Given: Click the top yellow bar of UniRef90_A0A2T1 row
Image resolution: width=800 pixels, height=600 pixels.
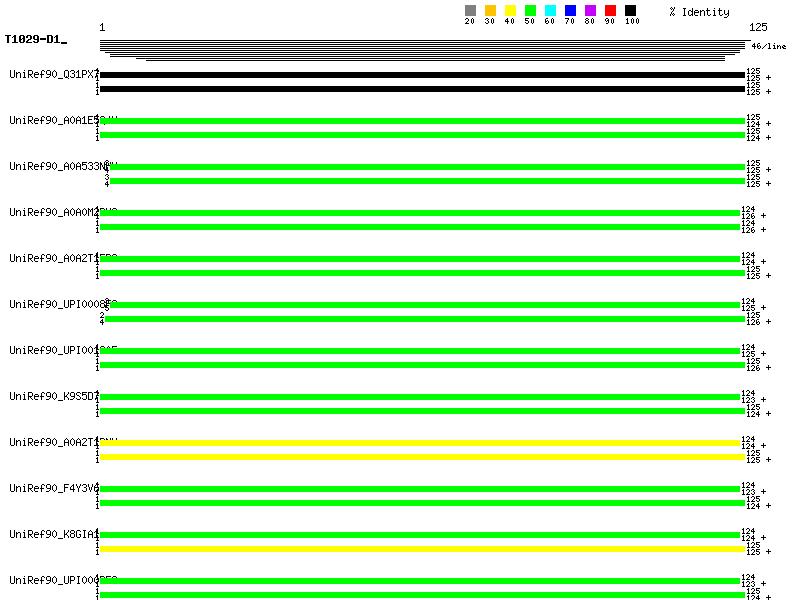Looking at the screenshot, I should (x=420, y=443).
